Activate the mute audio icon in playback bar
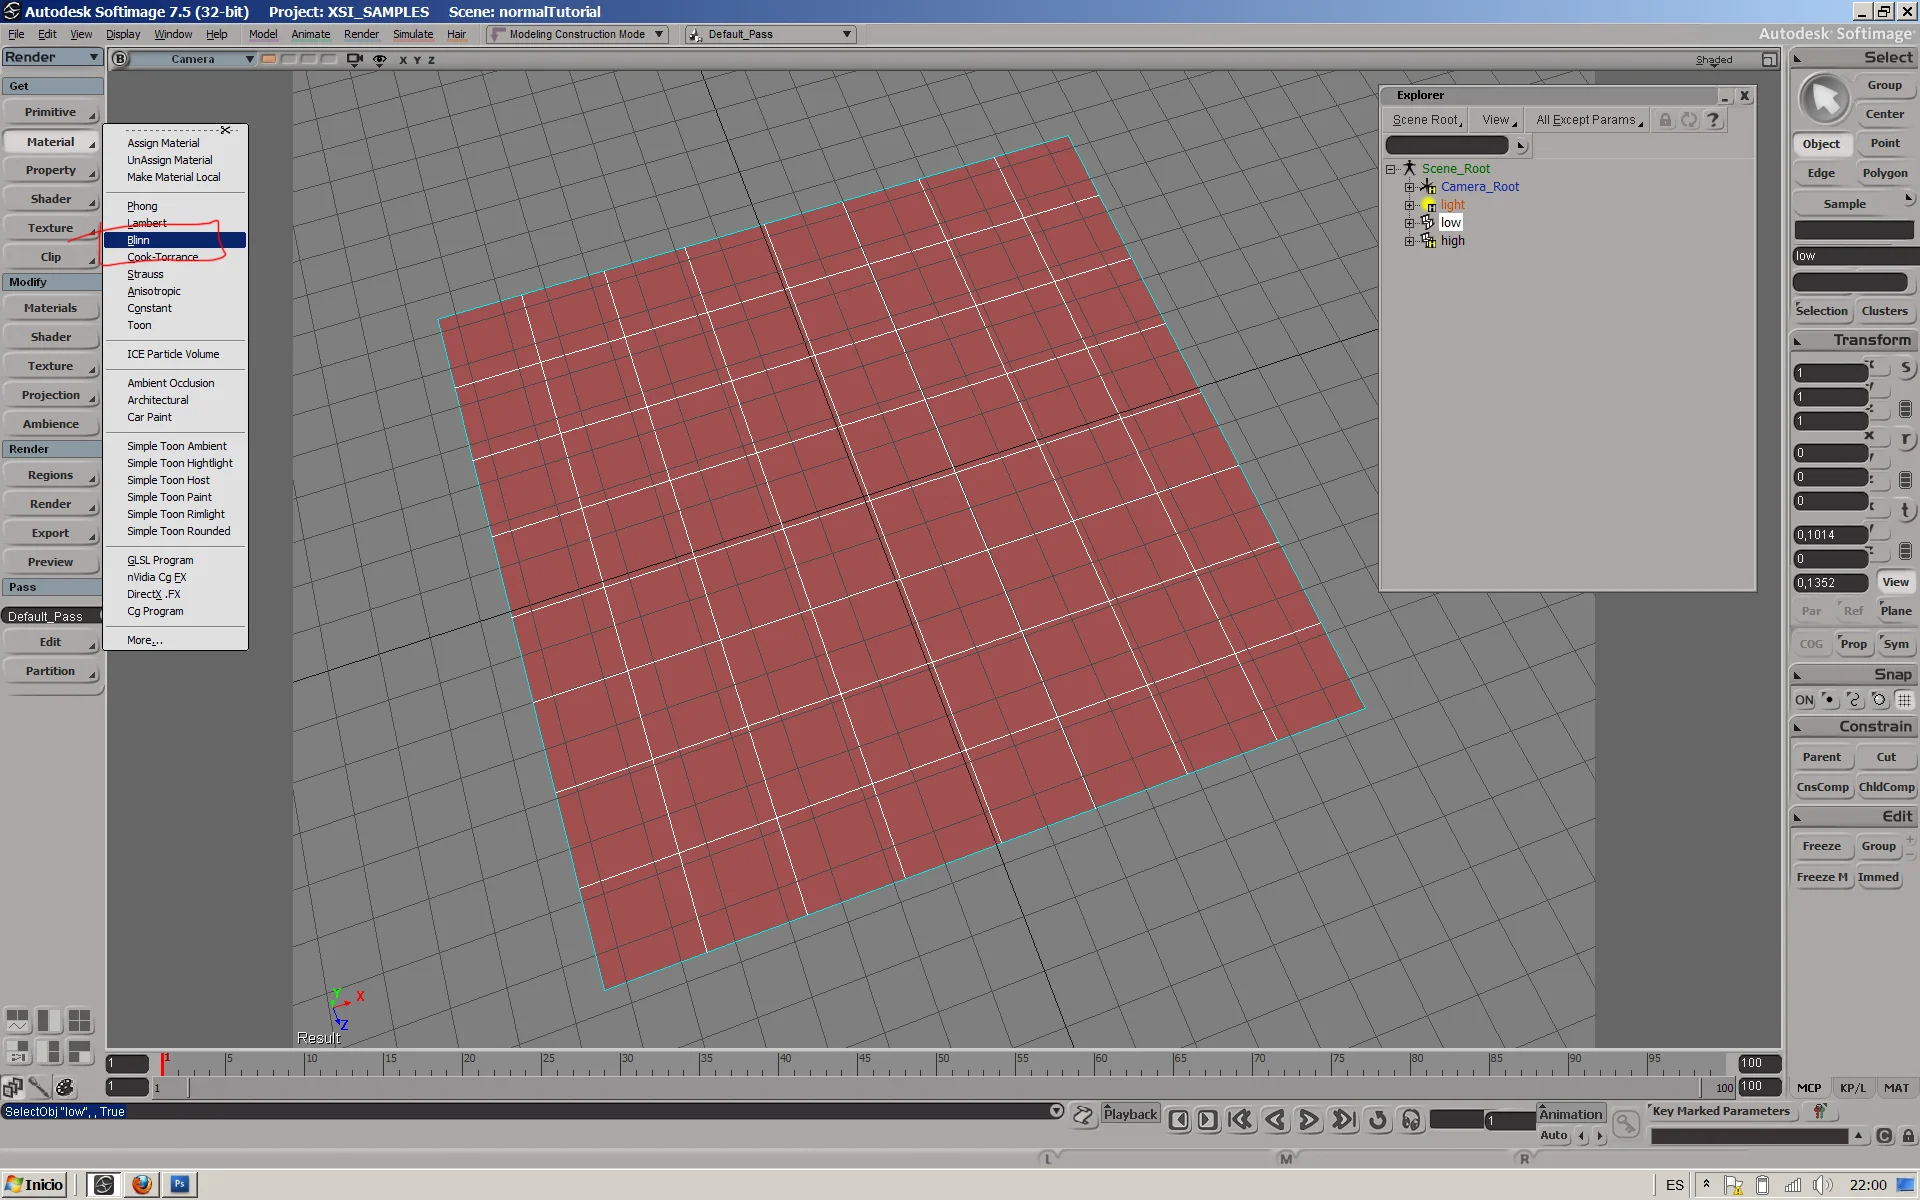This screenshot has height=1200, width=1920. (x=1411, y=1120)
